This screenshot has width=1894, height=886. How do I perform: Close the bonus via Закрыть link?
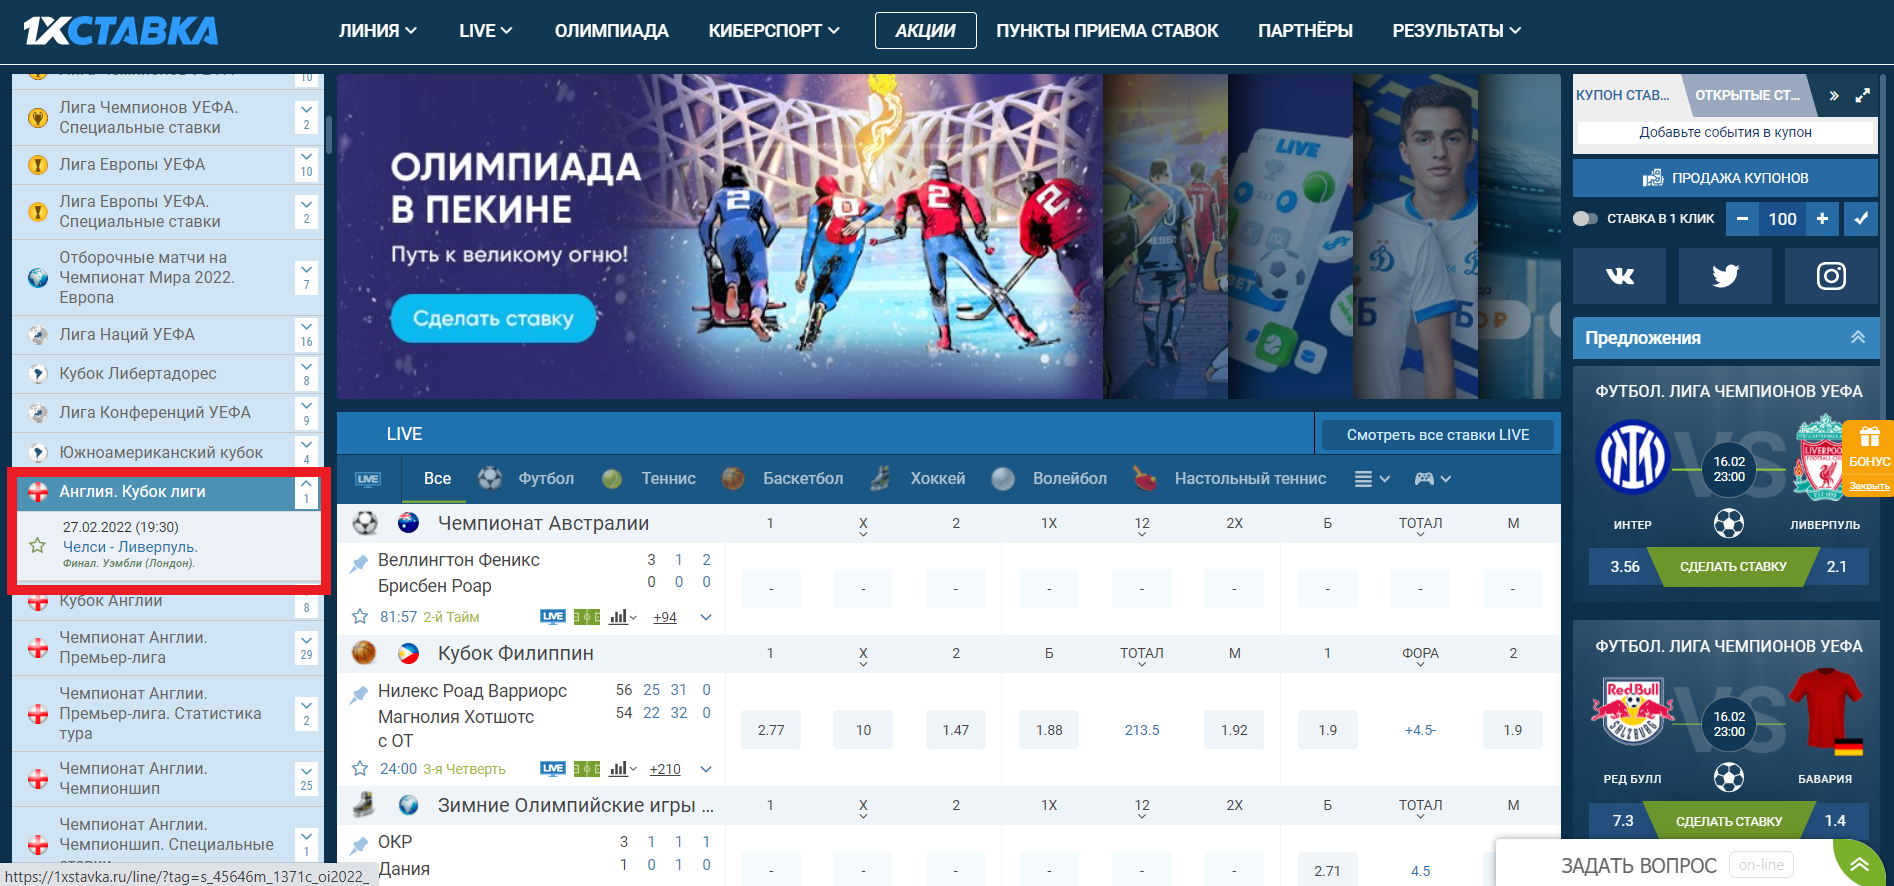1869,486
